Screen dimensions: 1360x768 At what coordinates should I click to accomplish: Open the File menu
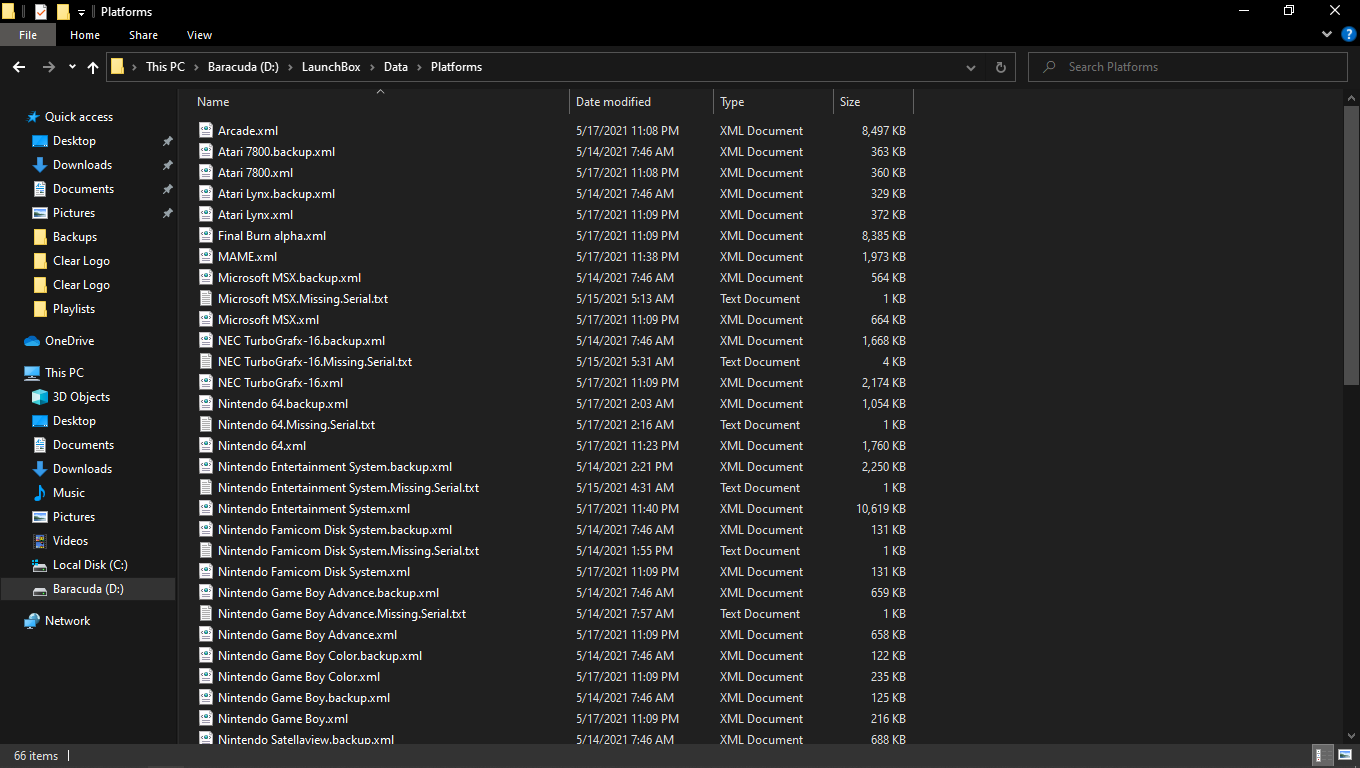tap(28, 35)
